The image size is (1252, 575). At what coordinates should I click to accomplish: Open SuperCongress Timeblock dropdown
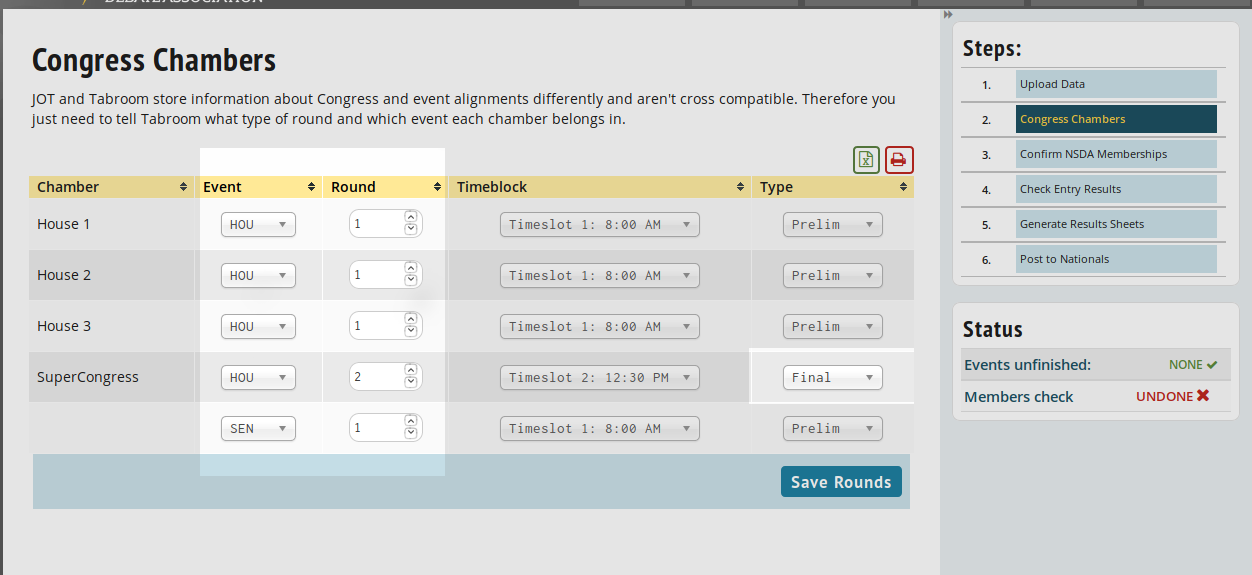pyautogui.click(x=599, y=378)
